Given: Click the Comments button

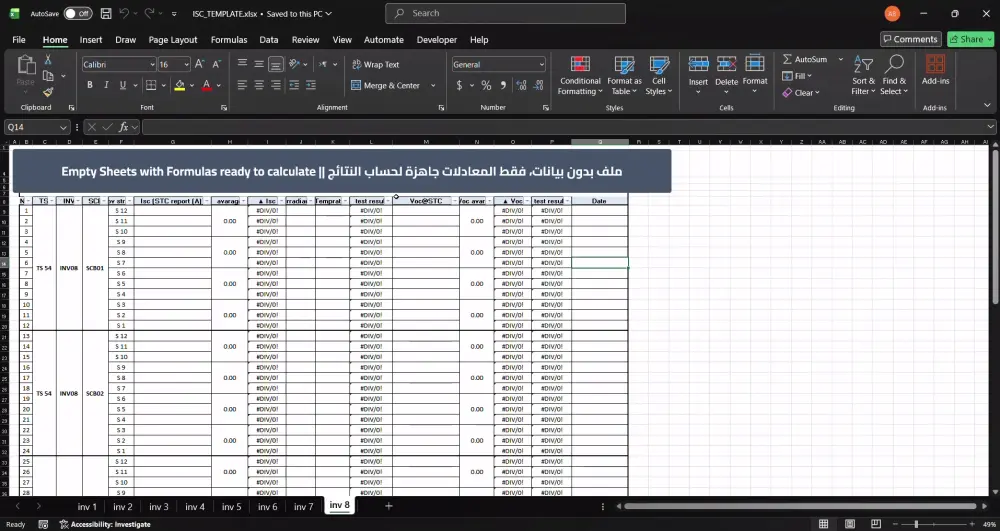Looking at the screenshot, I should click(911, 39).
